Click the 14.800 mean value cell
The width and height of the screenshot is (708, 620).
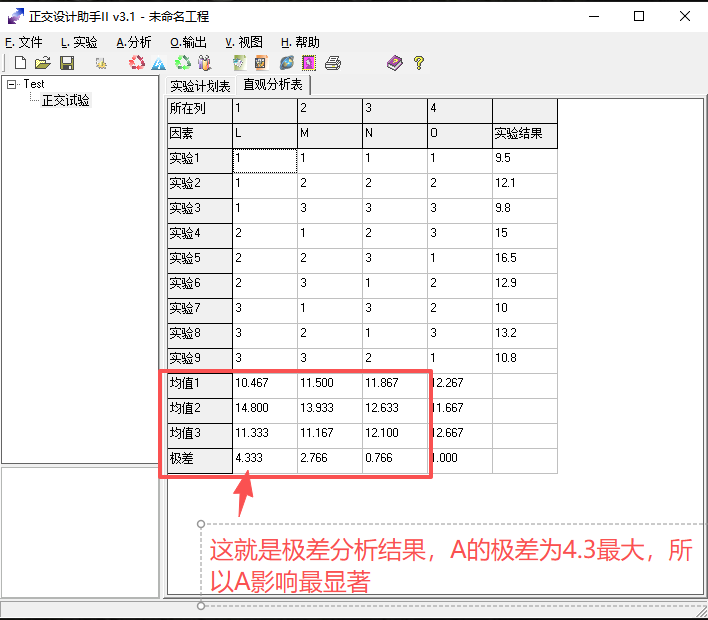(265, 410)
